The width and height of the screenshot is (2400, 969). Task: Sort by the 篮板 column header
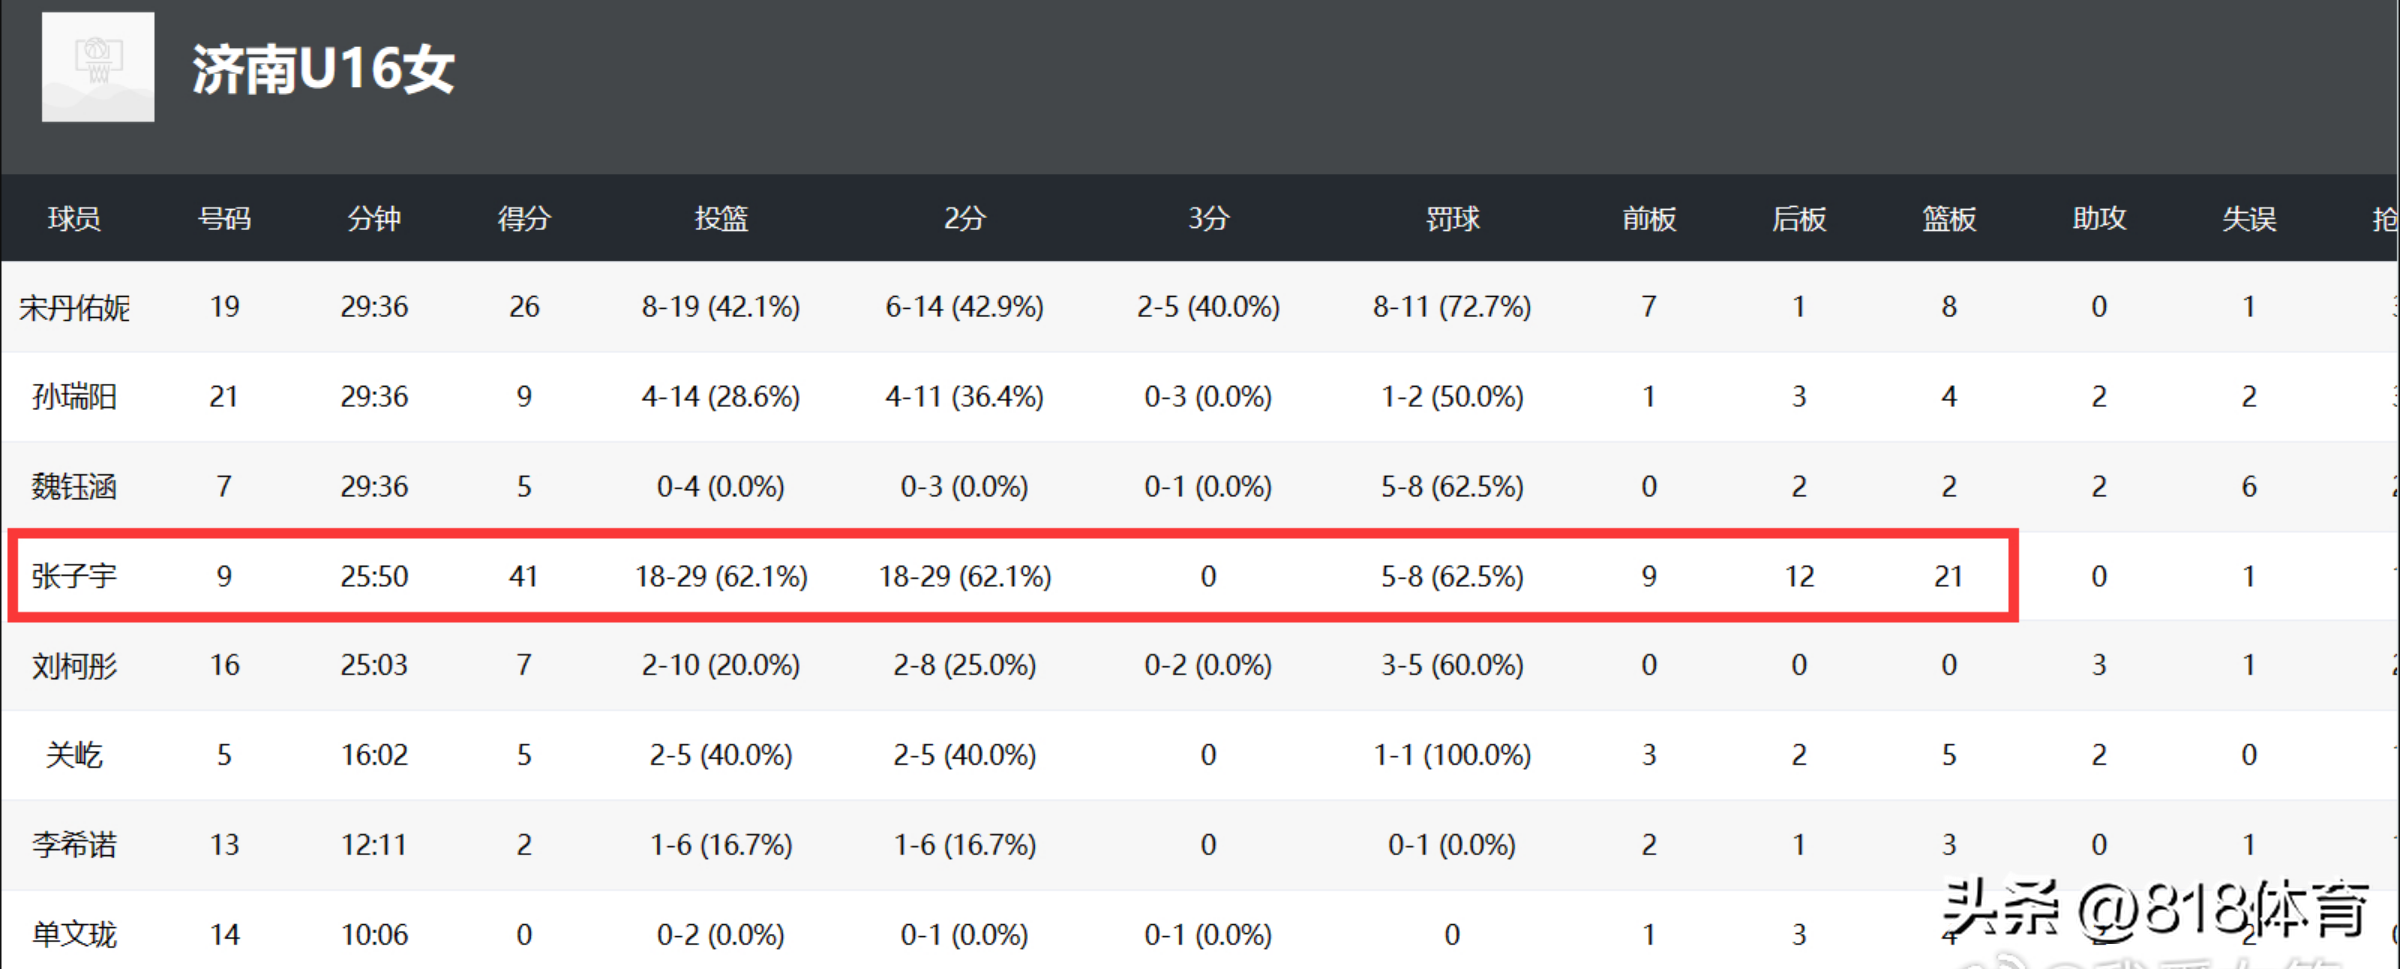1949,218
